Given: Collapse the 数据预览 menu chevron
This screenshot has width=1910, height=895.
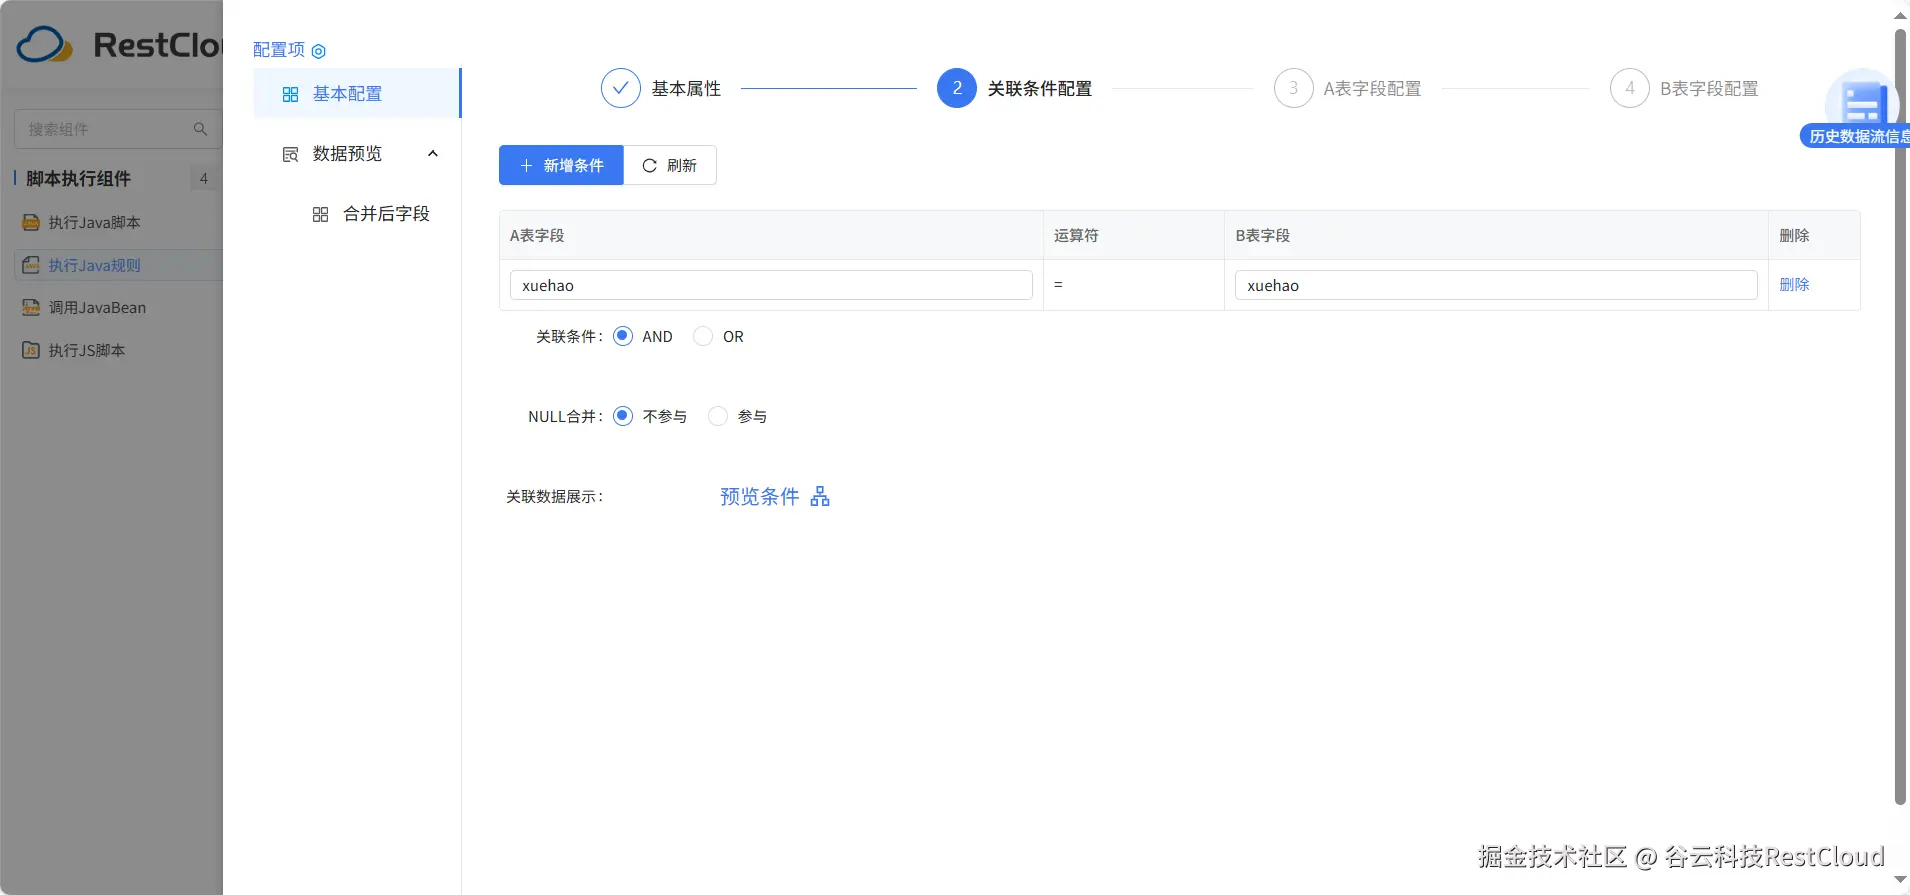Looking at the screenshot, I should pyautogui.click(x=433, y=154).
